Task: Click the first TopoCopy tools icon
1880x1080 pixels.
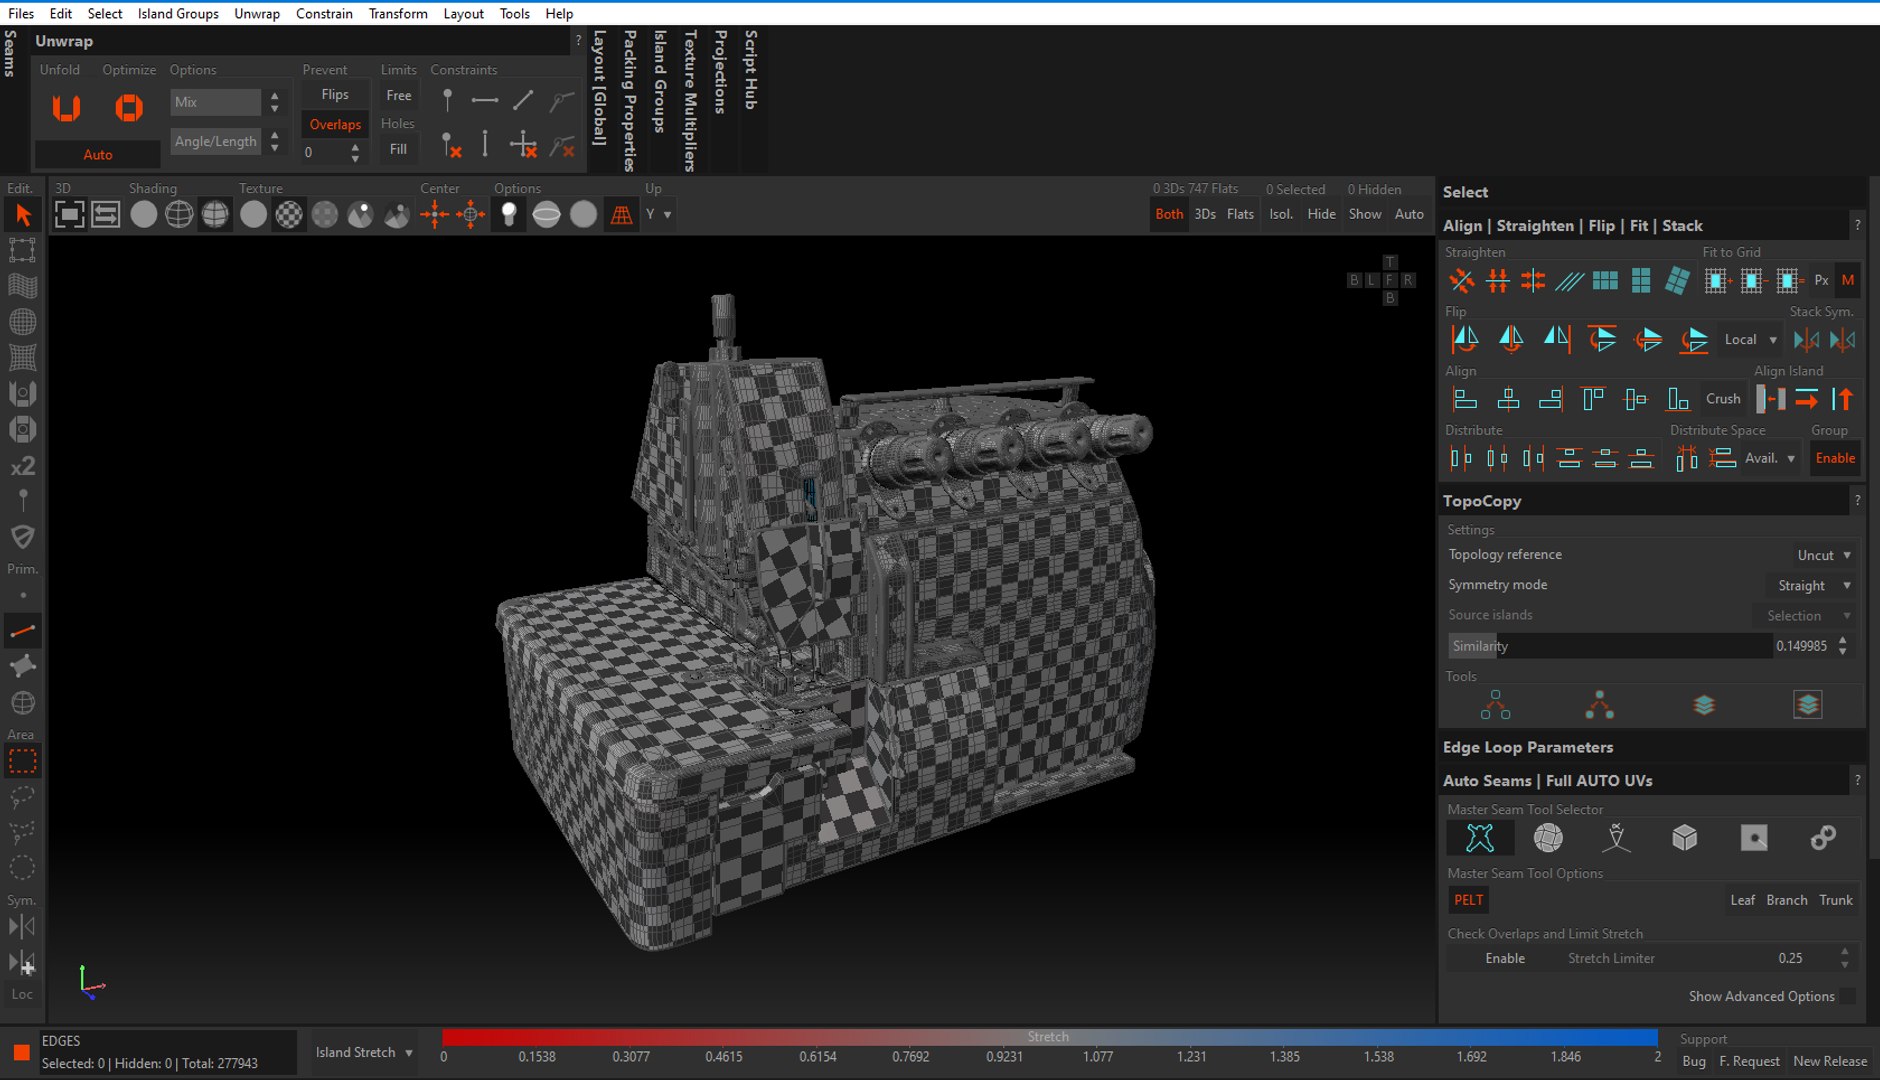Action: pos(1495,705)
